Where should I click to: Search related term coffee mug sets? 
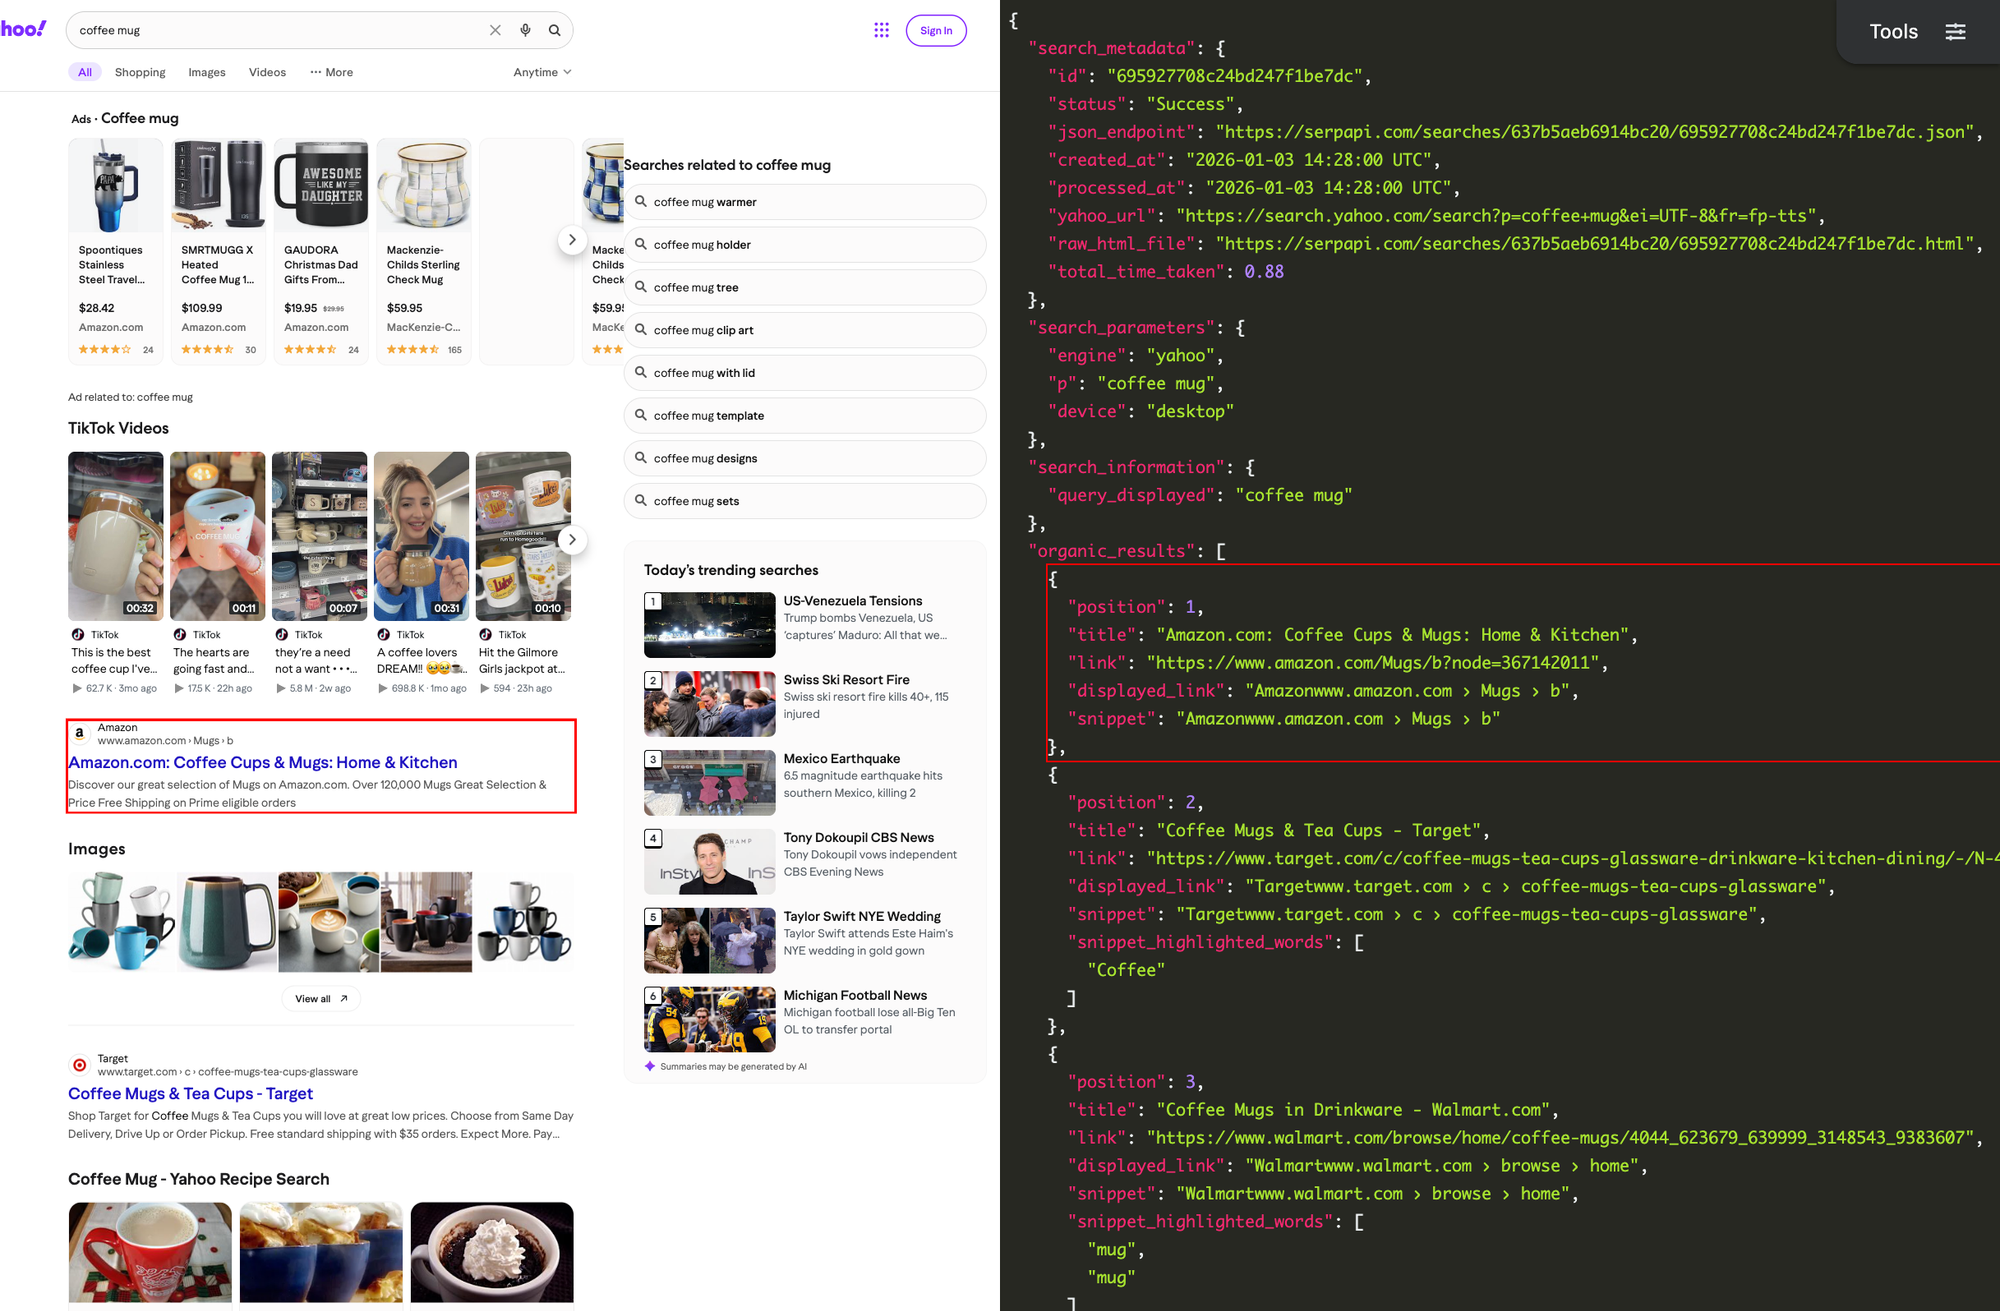pos(805,501)
